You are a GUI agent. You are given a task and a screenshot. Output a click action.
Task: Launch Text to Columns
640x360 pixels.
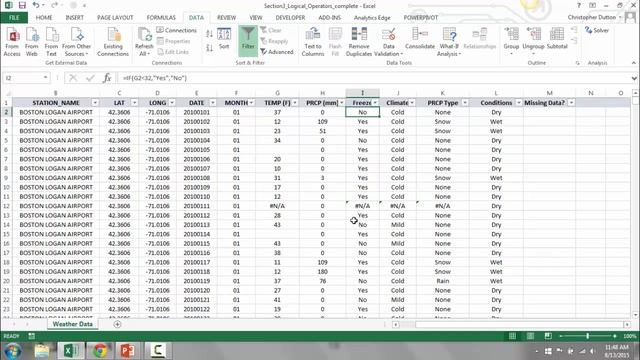(313, 42)
